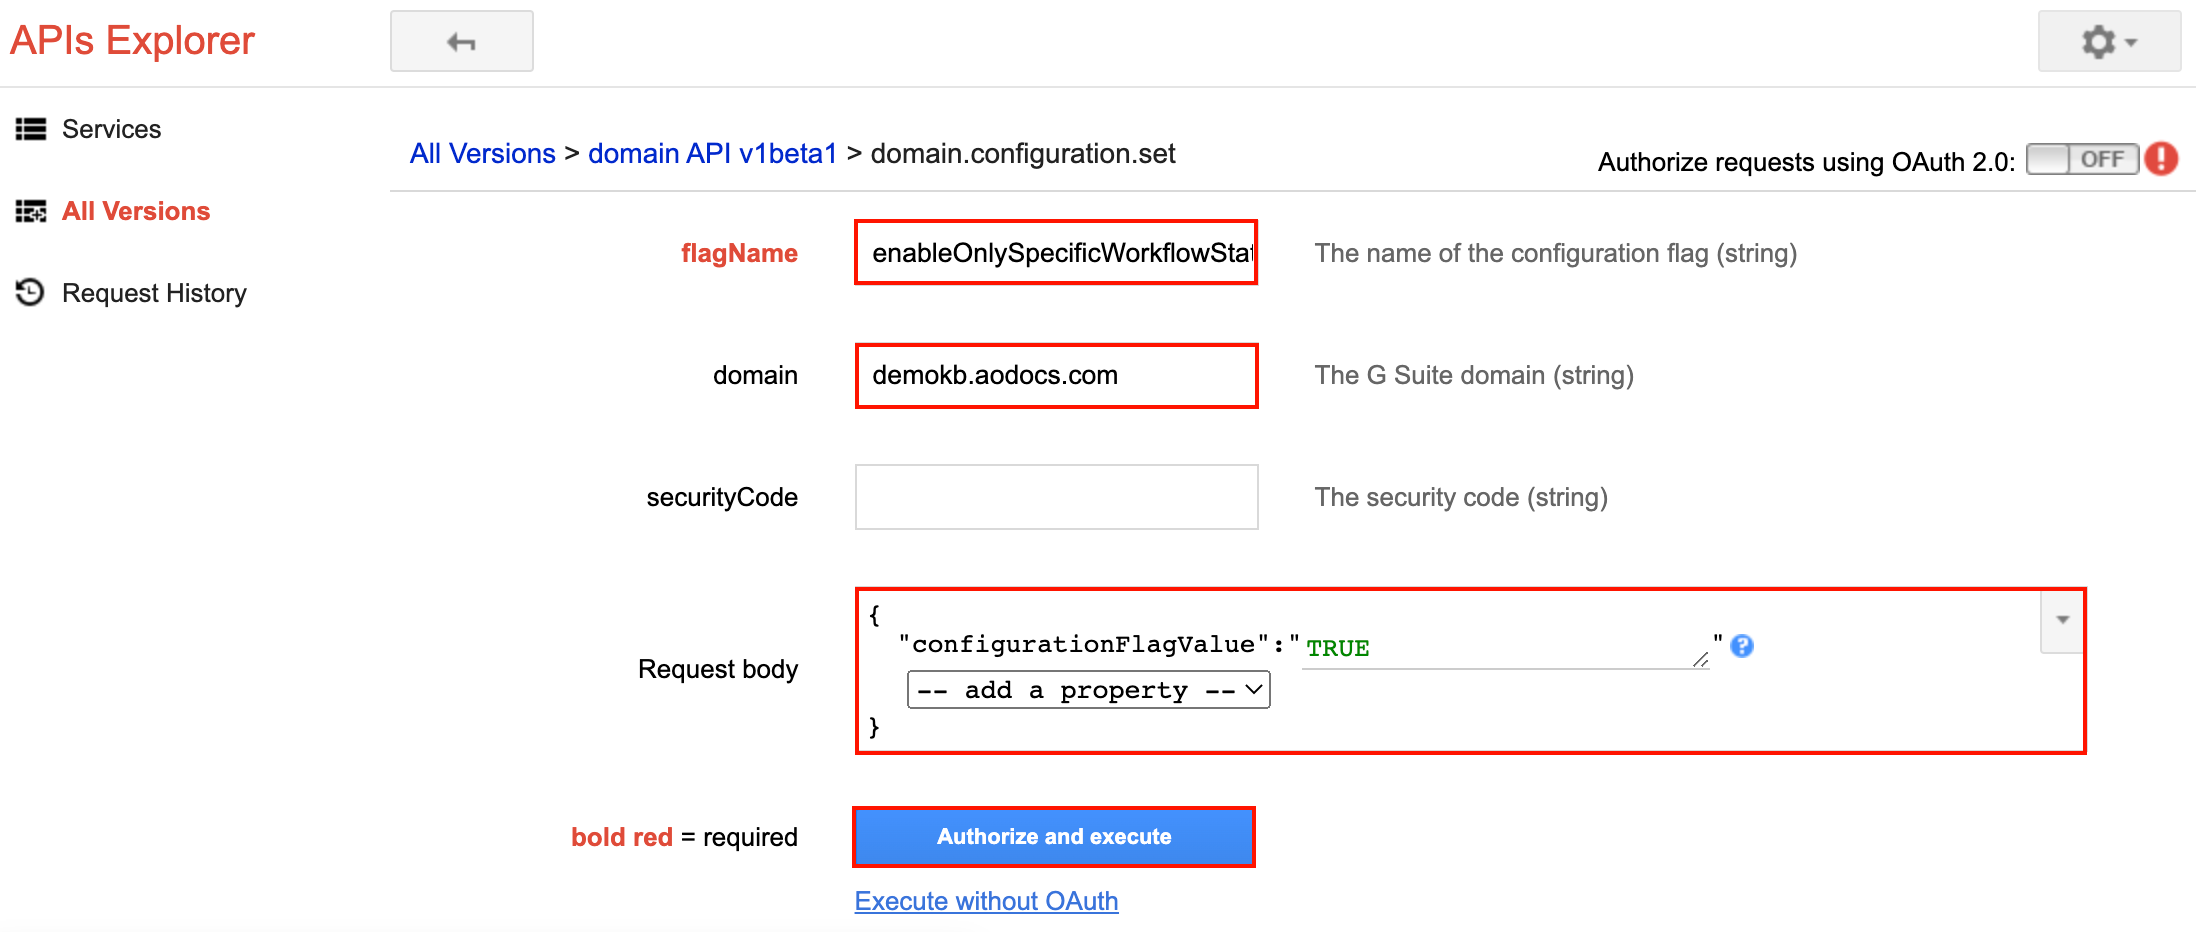This screenshot has width=2196, height=933.
Task: Follow the domain API v1beta1 breadcrumb link
Action: point(712,153)
